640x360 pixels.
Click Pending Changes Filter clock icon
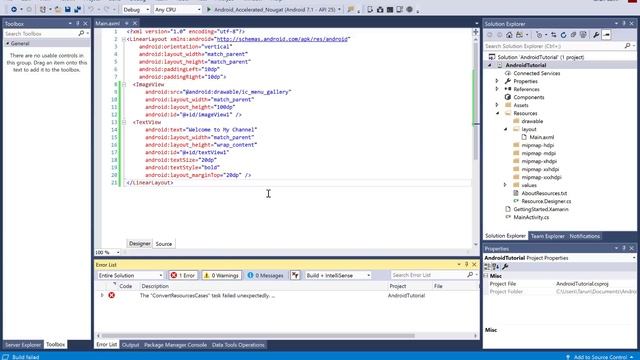tap(539, 35)
